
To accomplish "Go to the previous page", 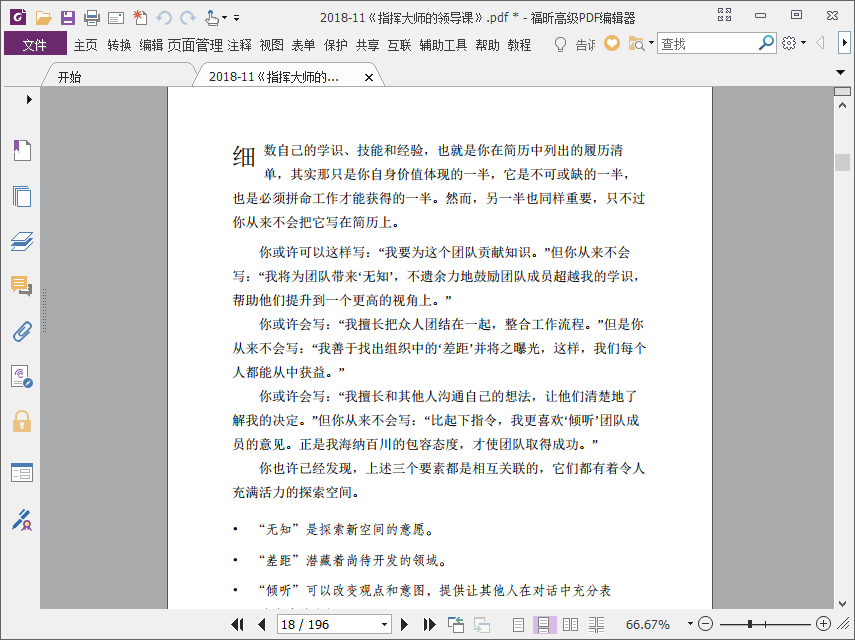I will click(262, 624).
